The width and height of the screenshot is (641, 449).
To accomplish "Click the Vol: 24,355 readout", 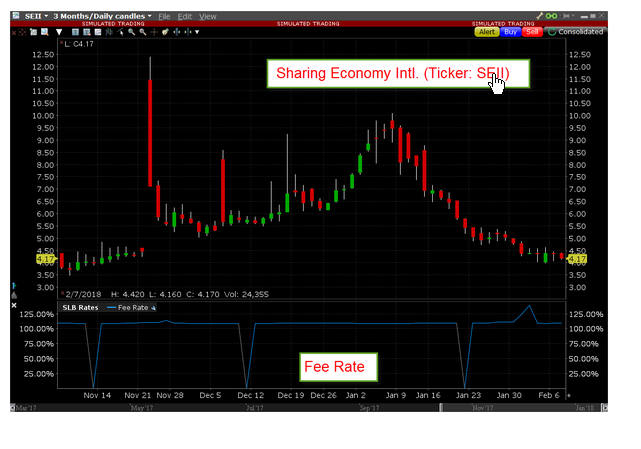I will click(246, 294).
